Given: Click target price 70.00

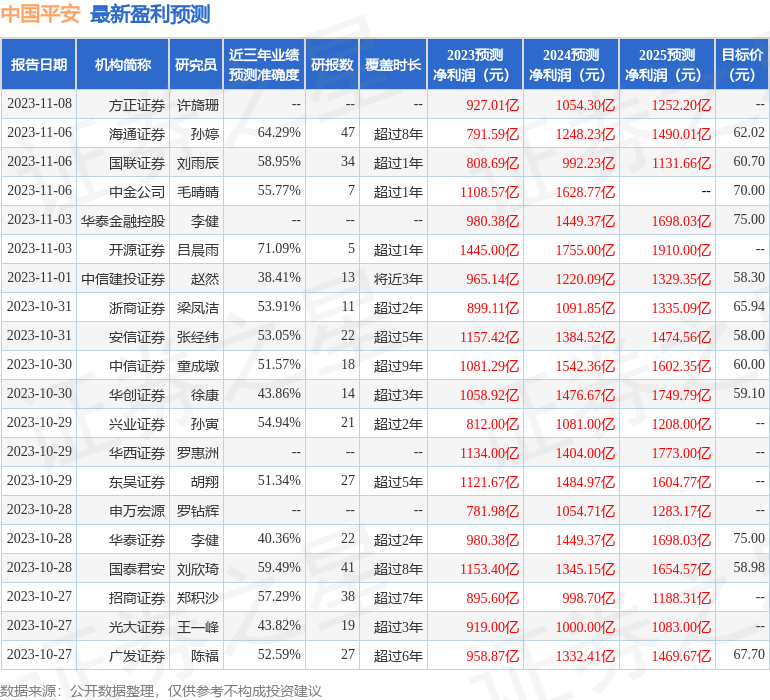Looking at the screenshot, I should click(x=749, y=190).
